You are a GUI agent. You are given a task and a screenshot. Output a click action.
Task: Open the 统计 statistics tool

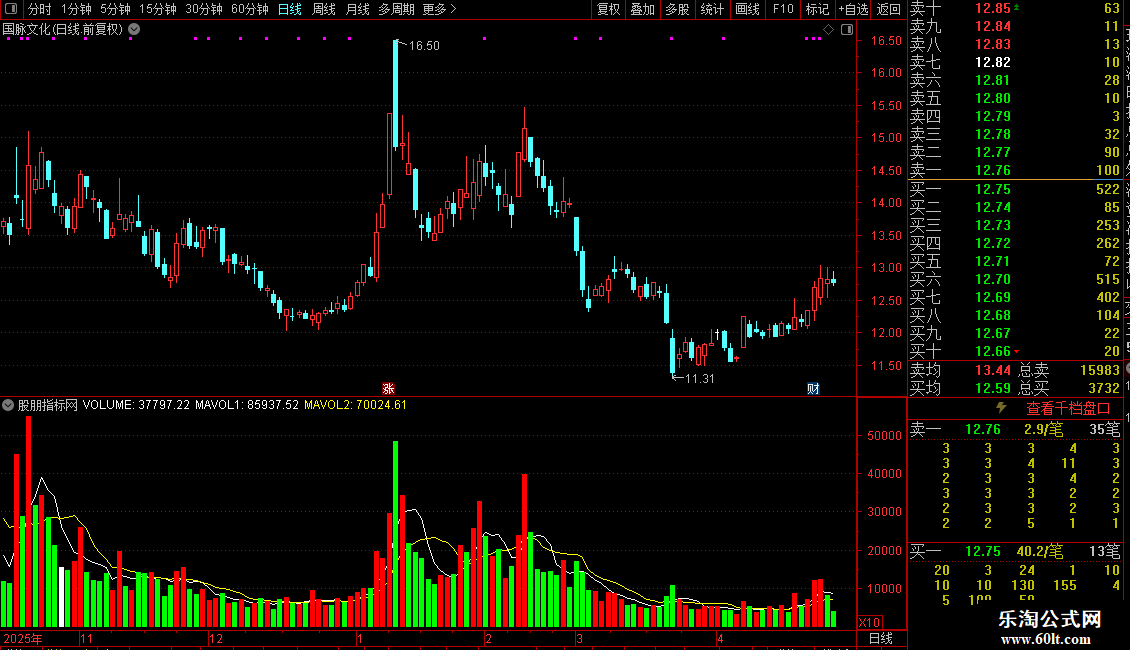tap(712, 9)
